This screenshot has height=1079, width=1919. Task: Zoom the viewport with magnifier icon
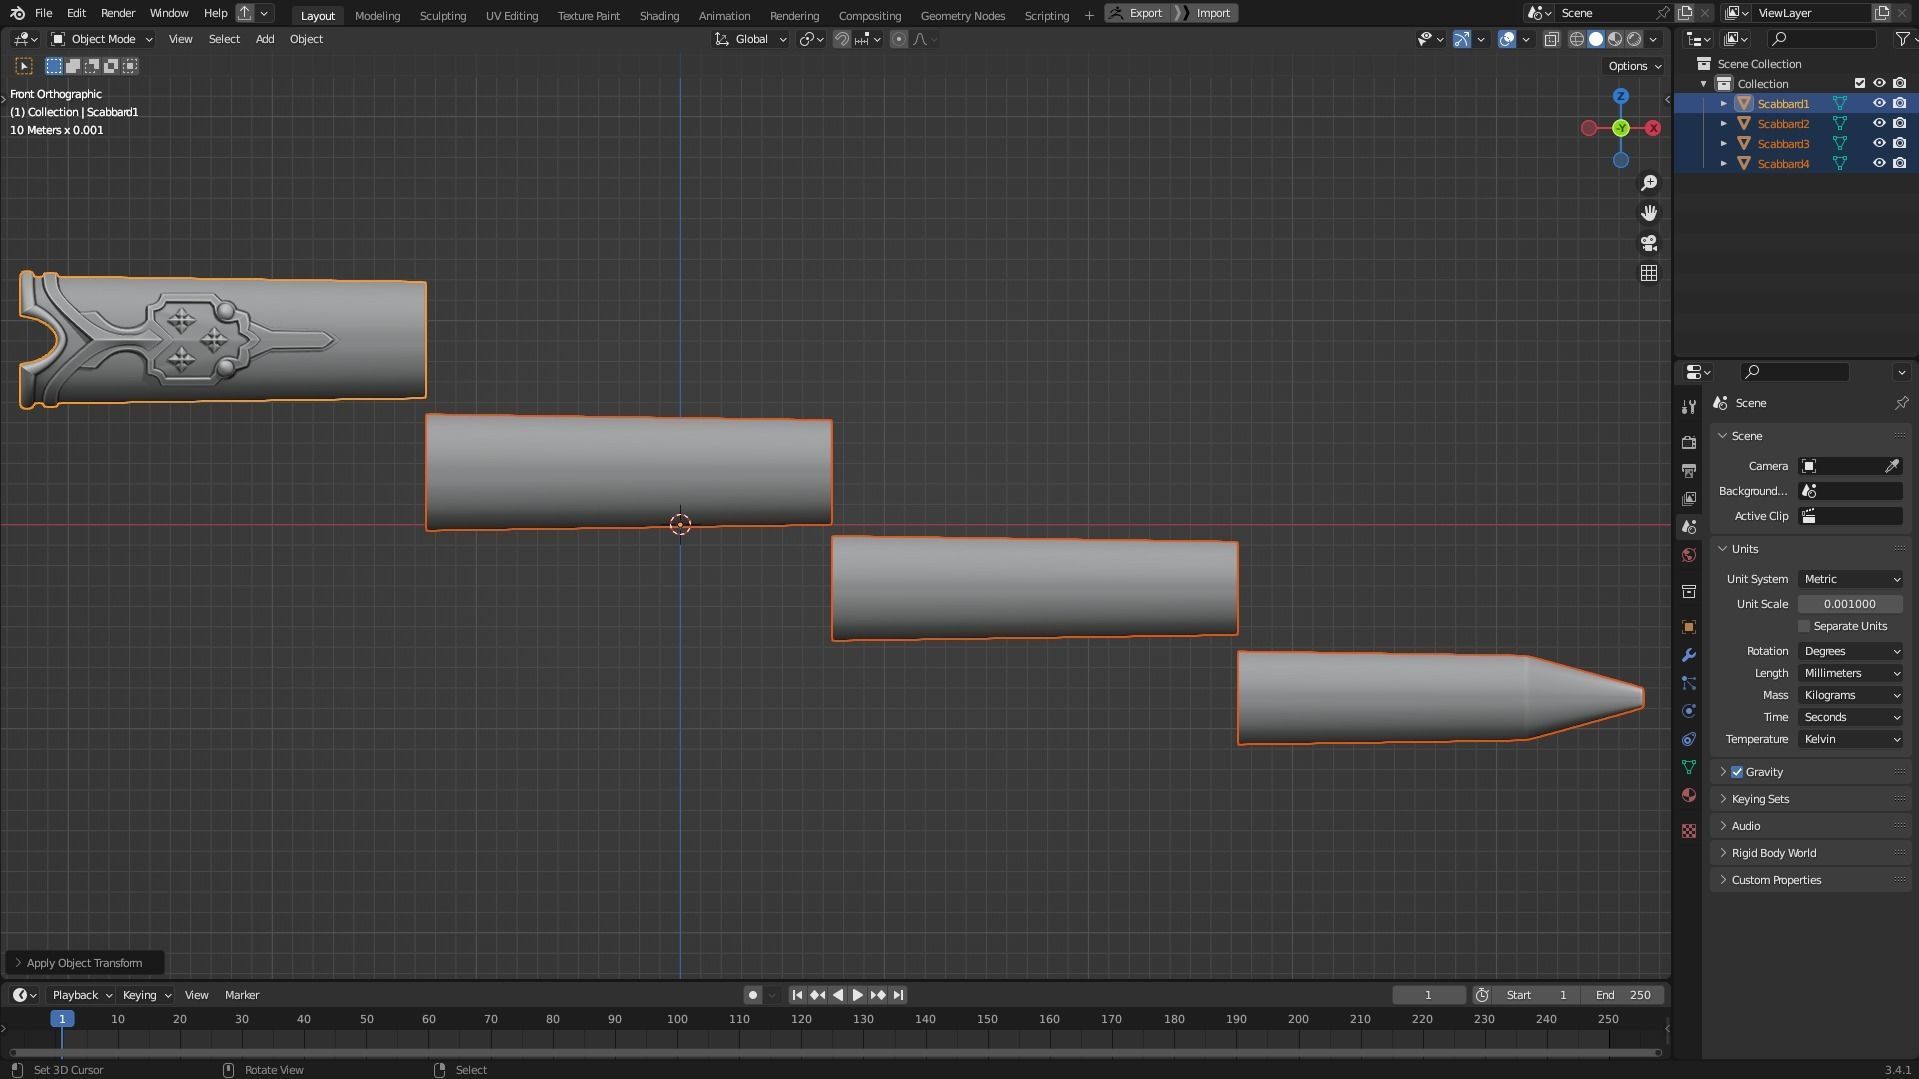pos(1649,183)
